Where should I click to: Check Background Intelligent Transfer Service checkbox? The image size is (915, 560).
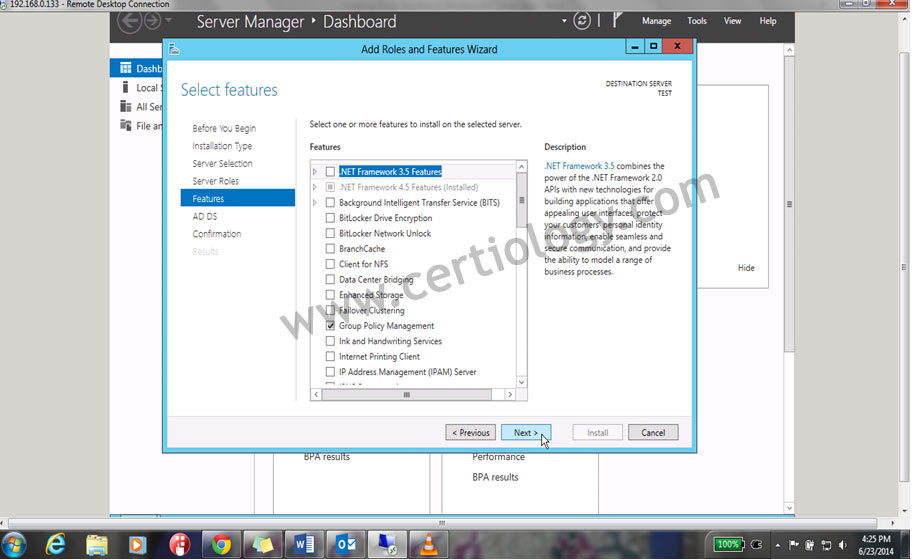point(330,202)
